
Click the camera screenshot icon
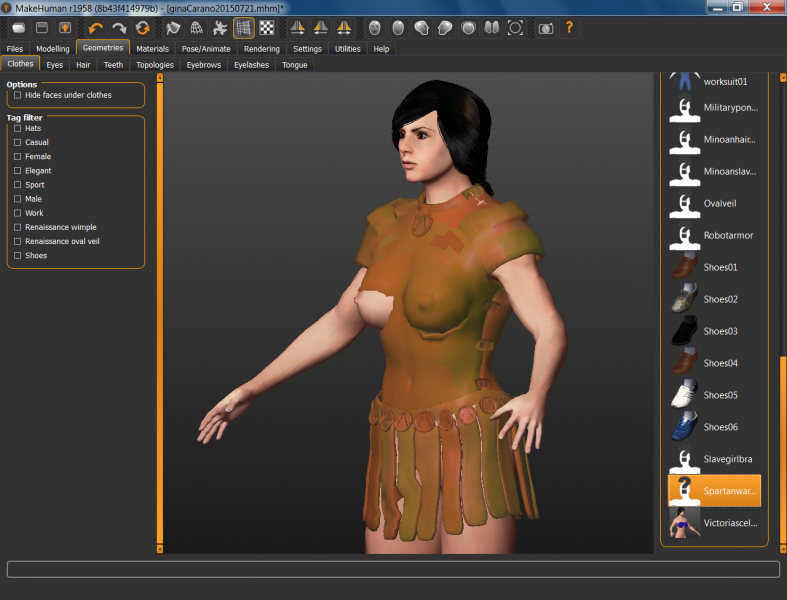point(545,28)
